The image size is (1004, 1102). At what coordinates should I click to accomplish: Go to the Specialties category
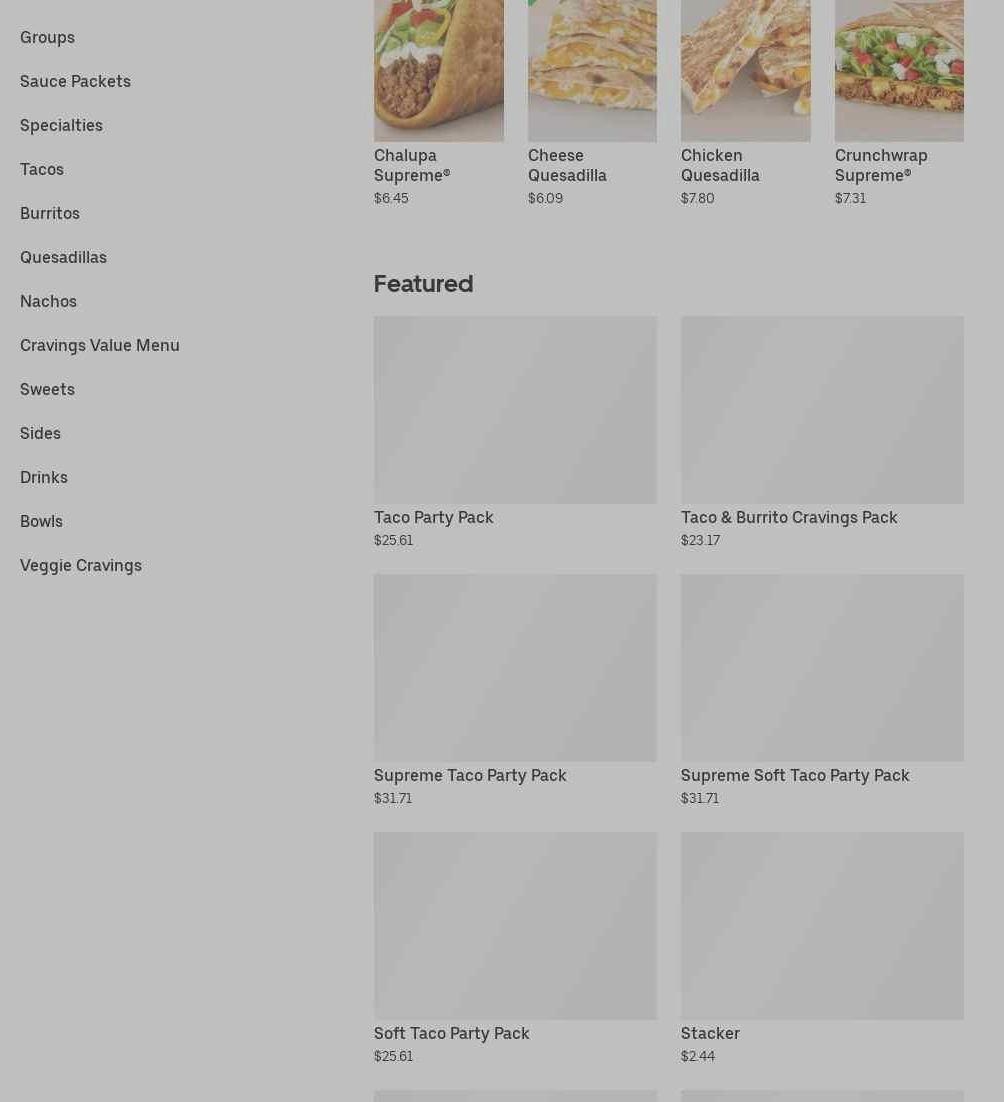[61, 126]
